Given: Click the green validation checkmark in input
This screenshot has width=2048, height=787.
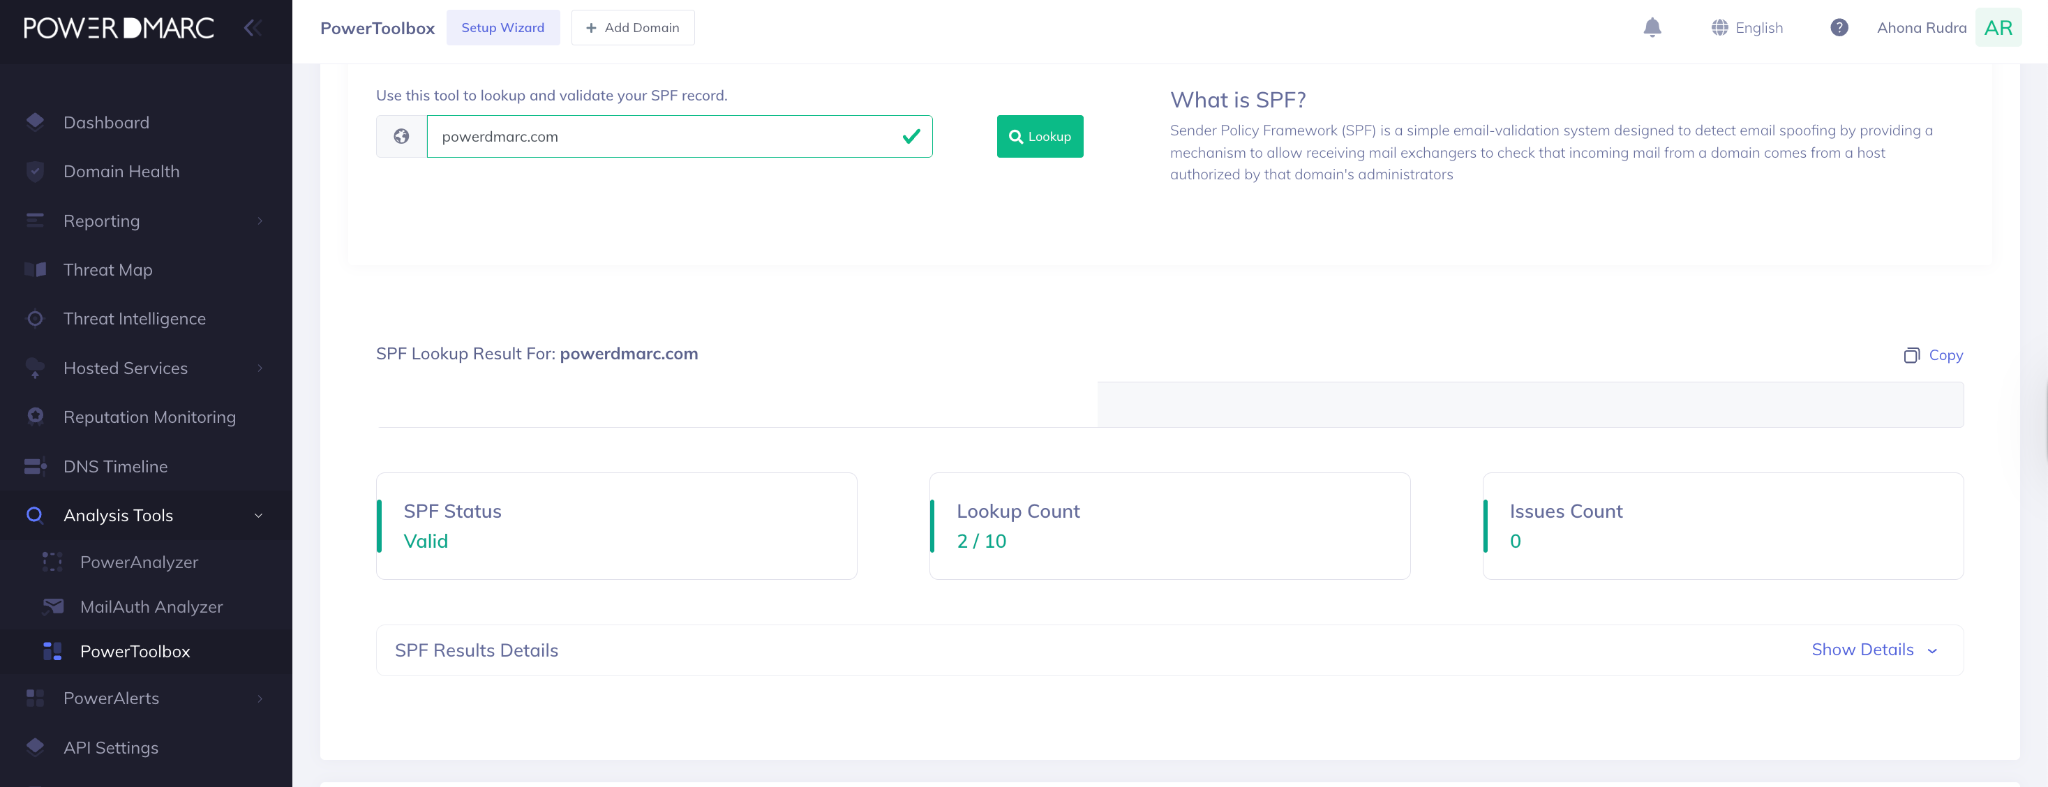Looking at the screenshot, I should coord(911,136).
